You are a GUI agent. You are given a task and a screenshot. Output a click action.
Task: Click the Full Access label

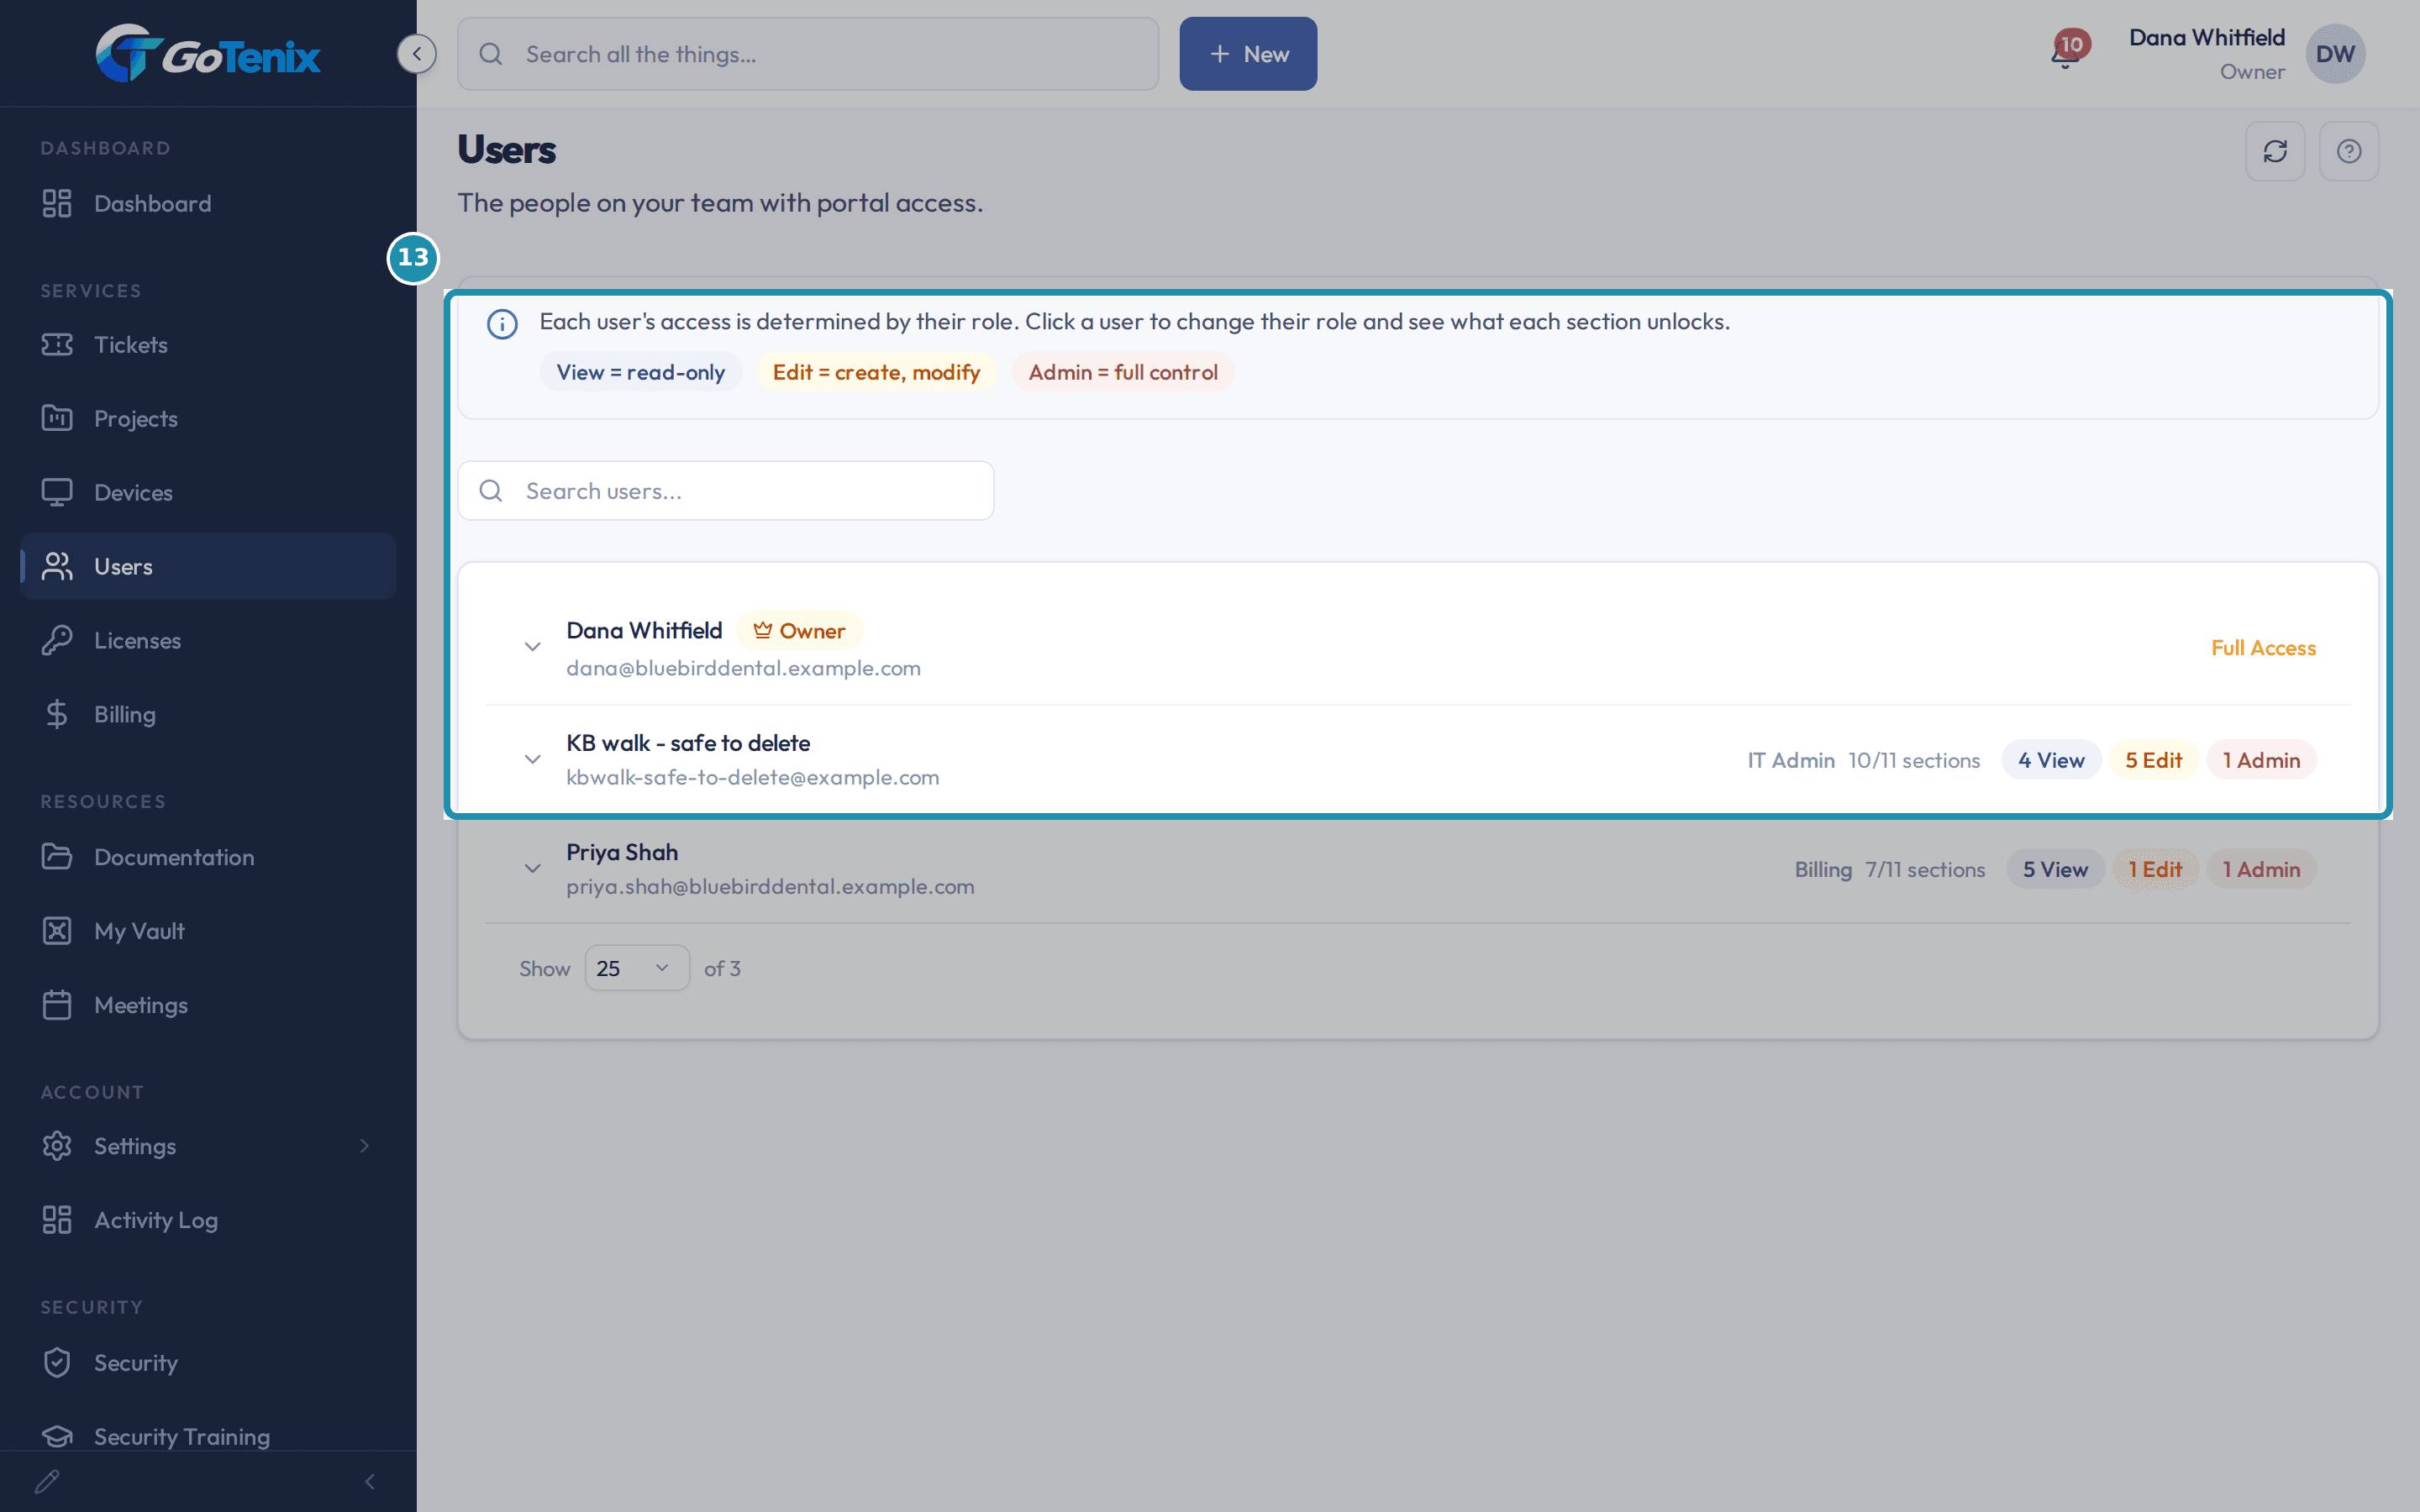coord(2263,648)
